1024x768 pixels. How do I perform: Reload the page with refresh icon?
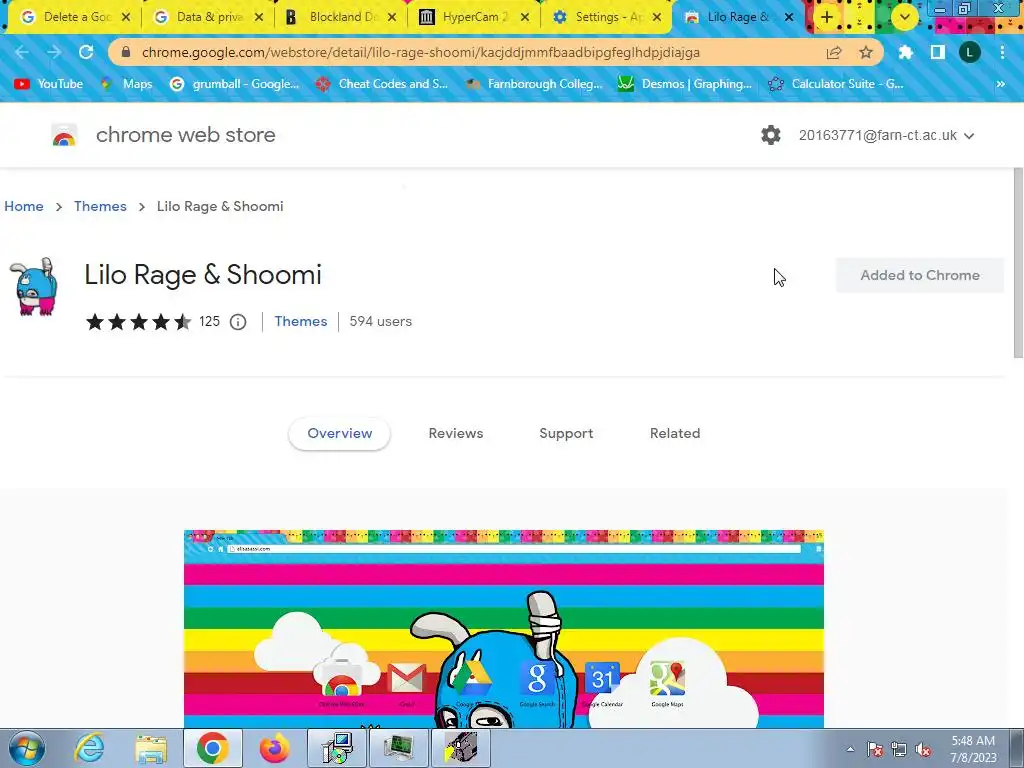click(x=86, y=52)
